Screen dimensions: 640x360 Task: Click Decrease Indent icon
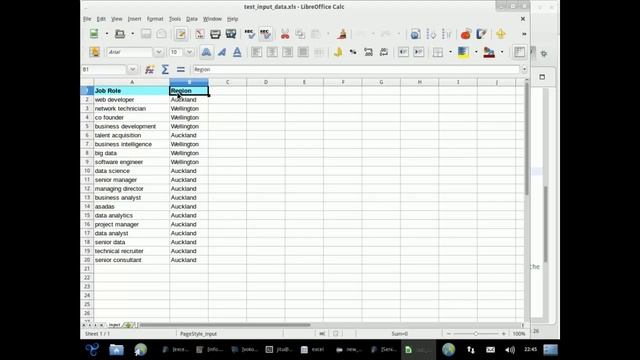[403, 52]
